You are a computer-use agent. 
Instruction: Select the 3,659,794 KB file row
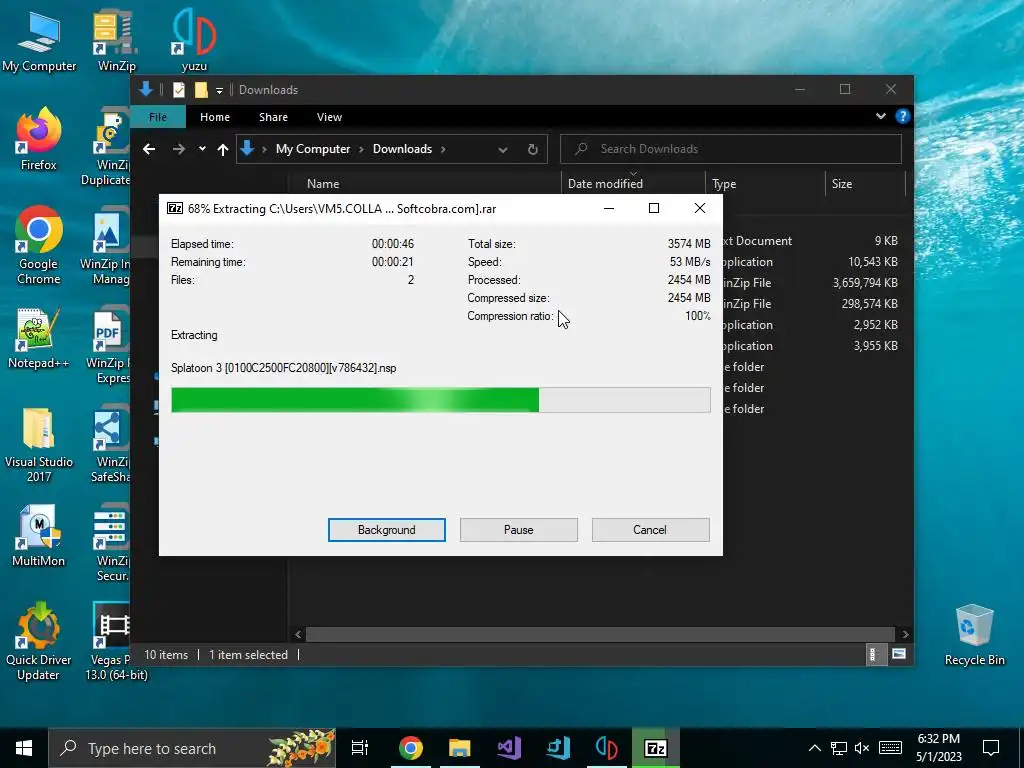[810, 283]
